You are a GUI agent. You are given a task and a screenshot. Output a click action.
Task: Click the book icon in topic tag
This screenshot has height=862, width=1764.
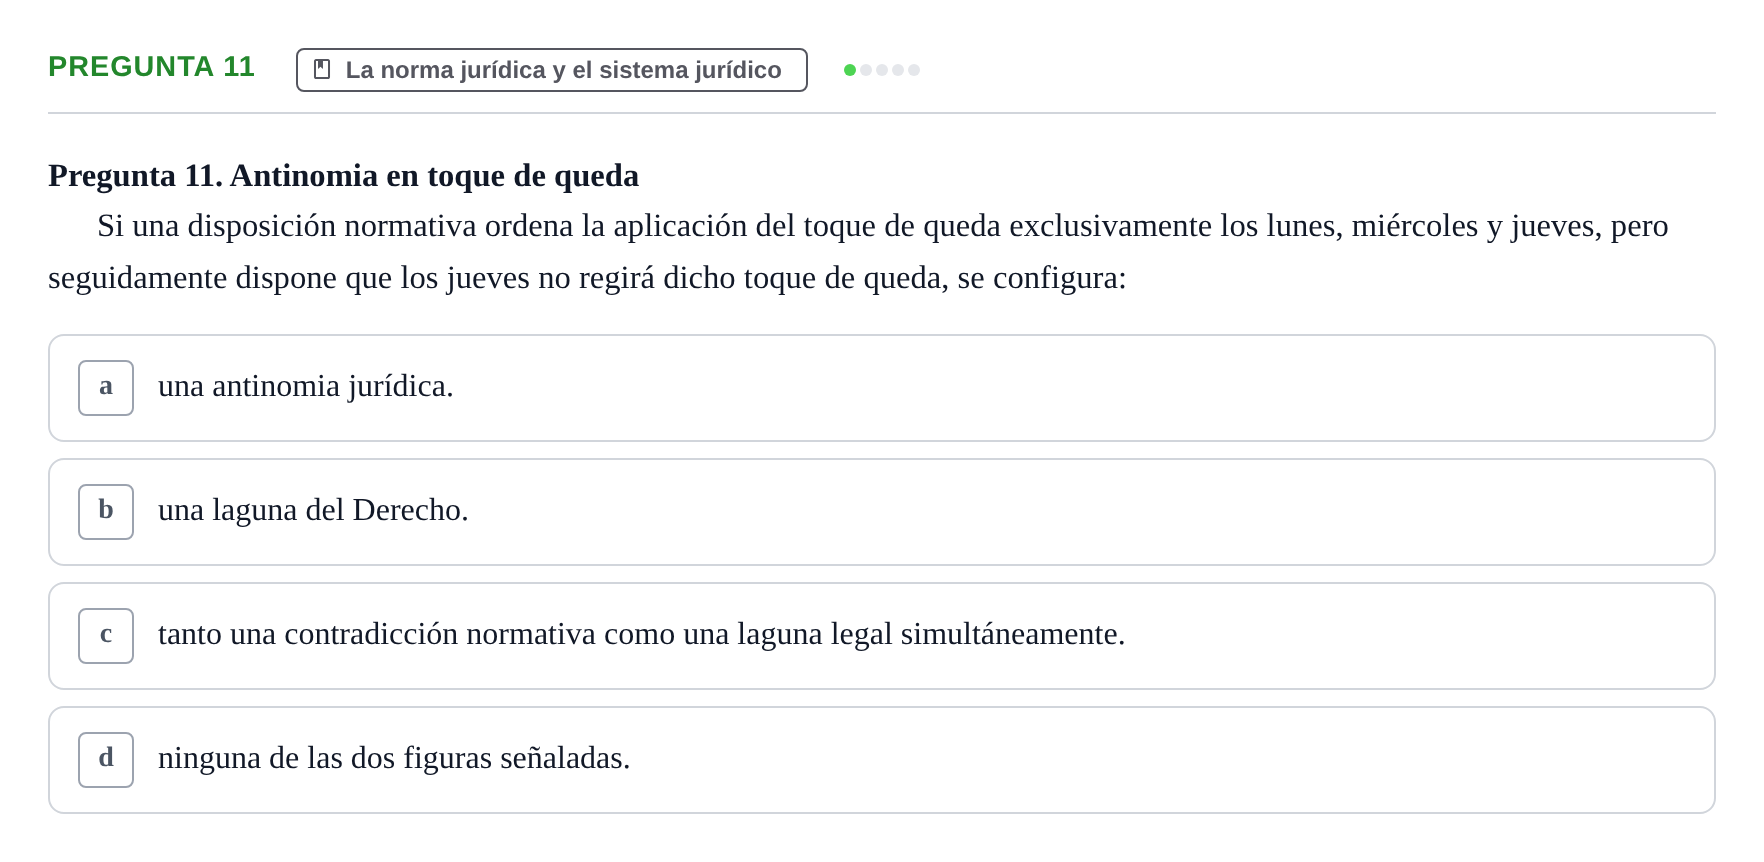click(322, 69)
